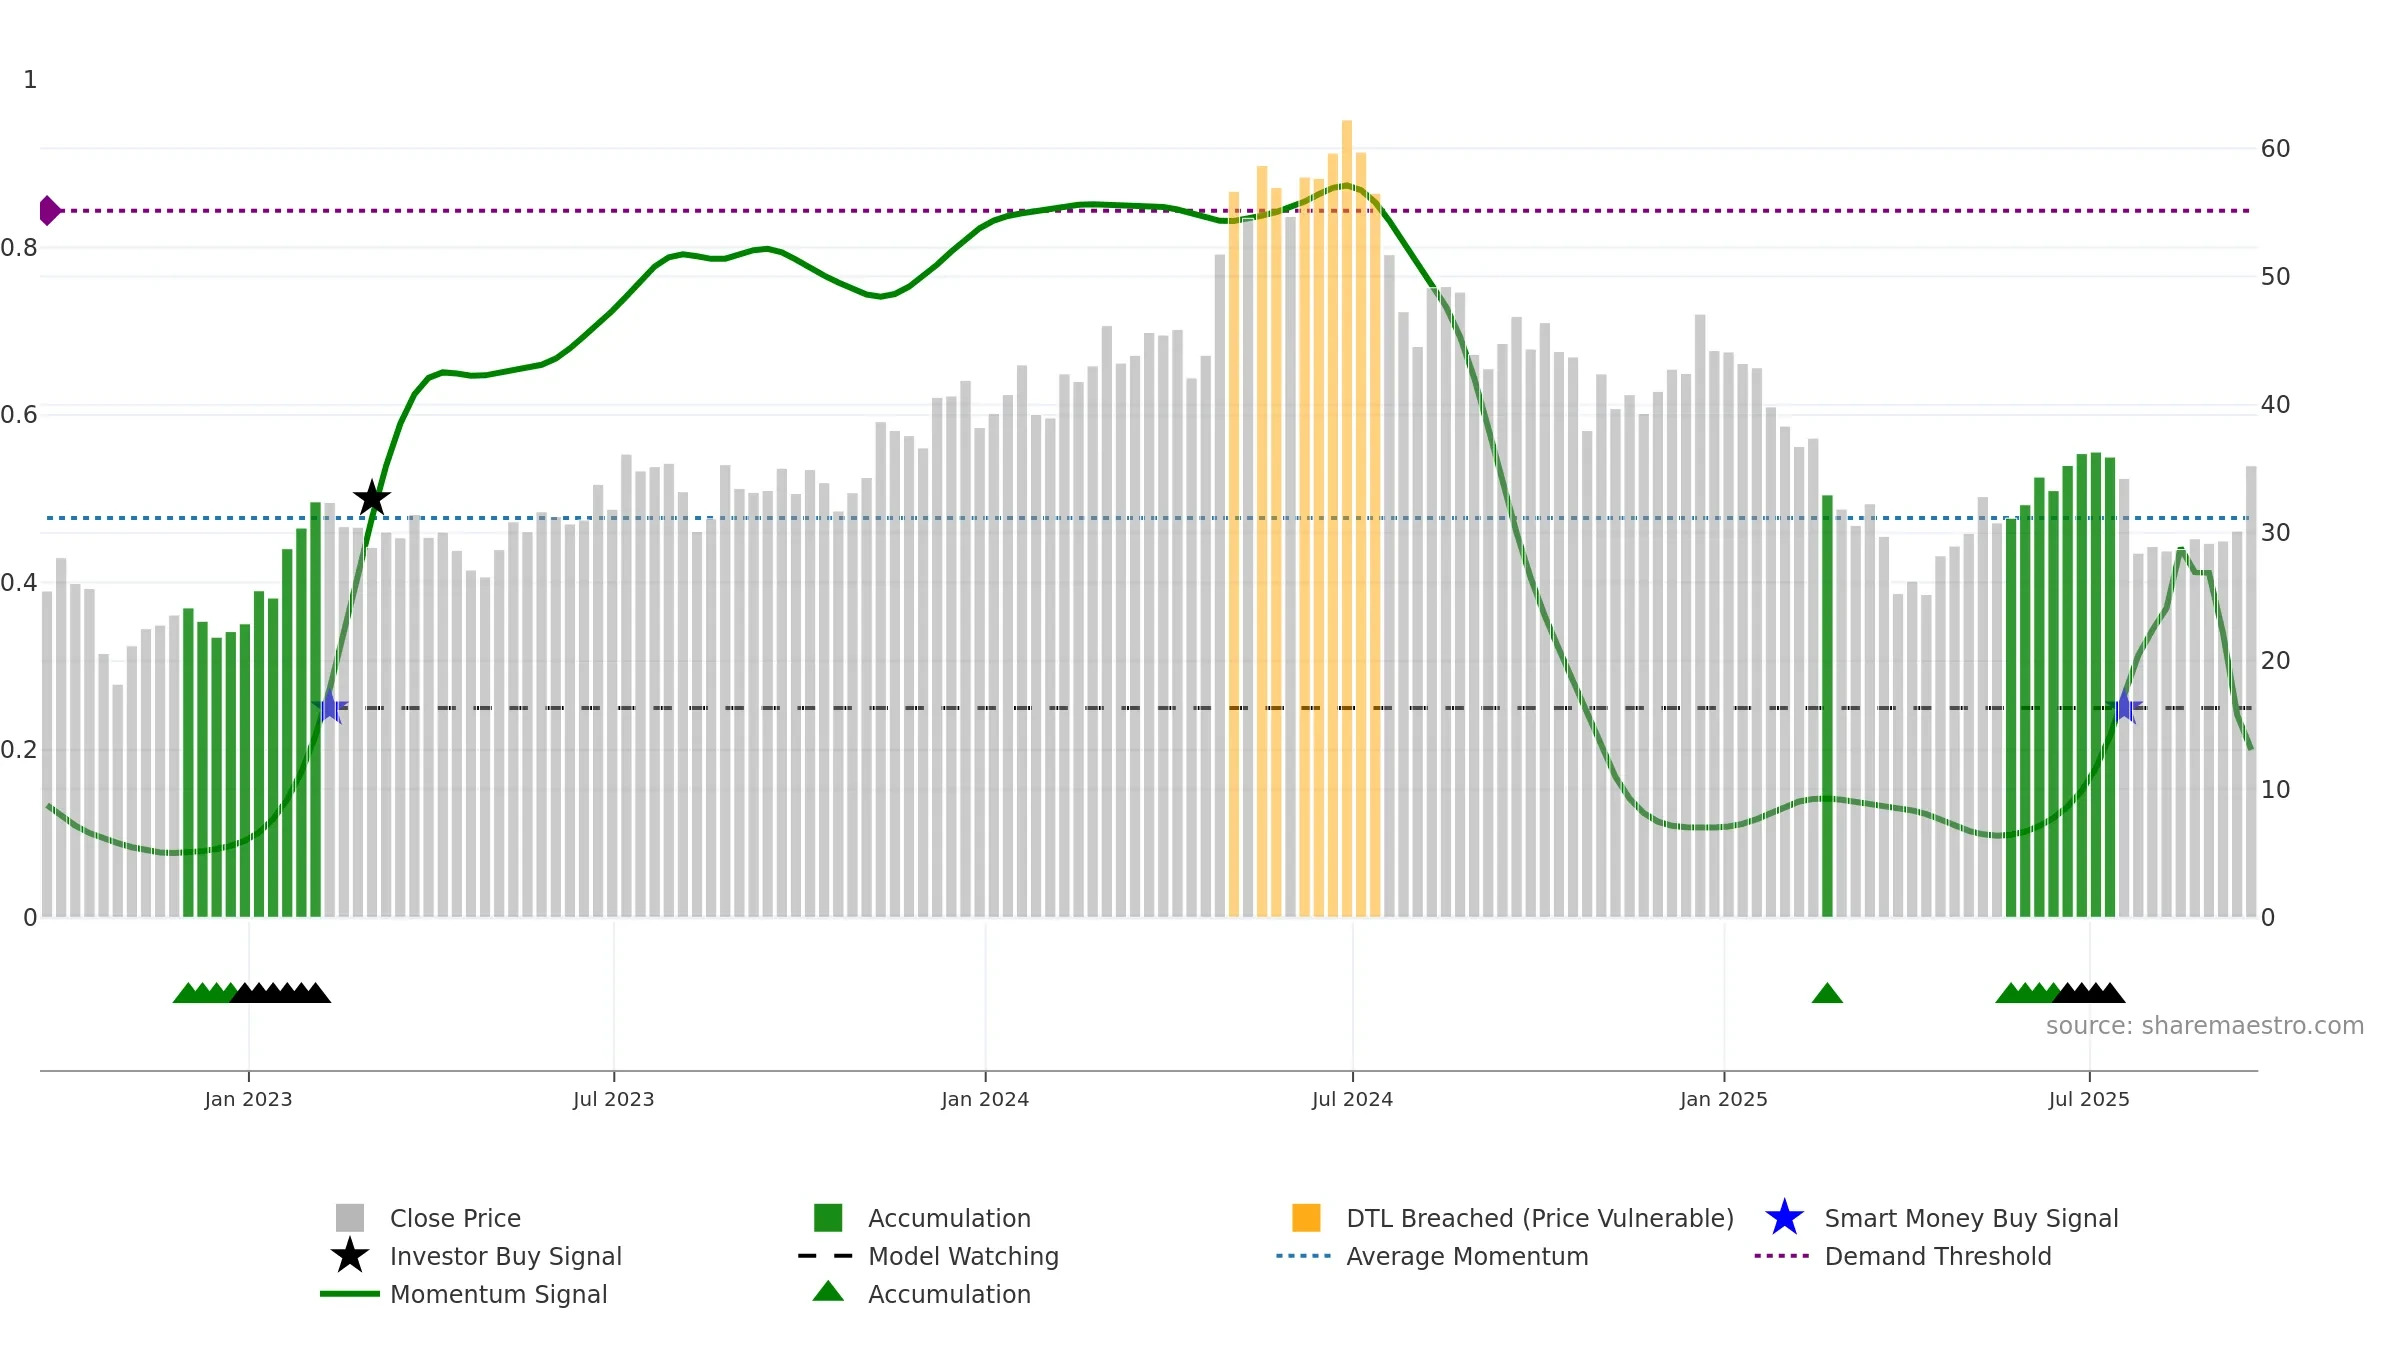The image size is (2400, 1350).
Task: Click the Investor Buy Signal legend star
Action: [x=350, y=1256]
